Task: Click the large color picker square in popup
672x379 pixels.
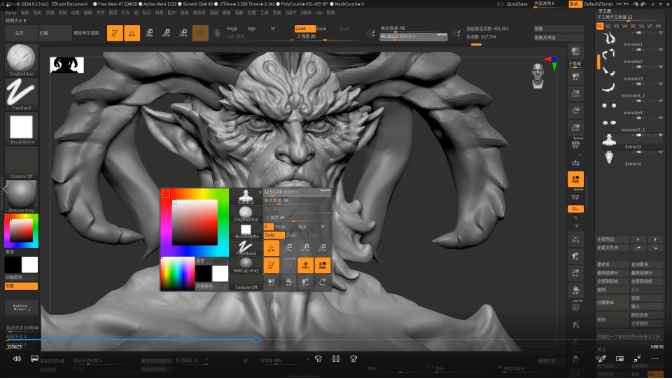Action: pos(195,223)
